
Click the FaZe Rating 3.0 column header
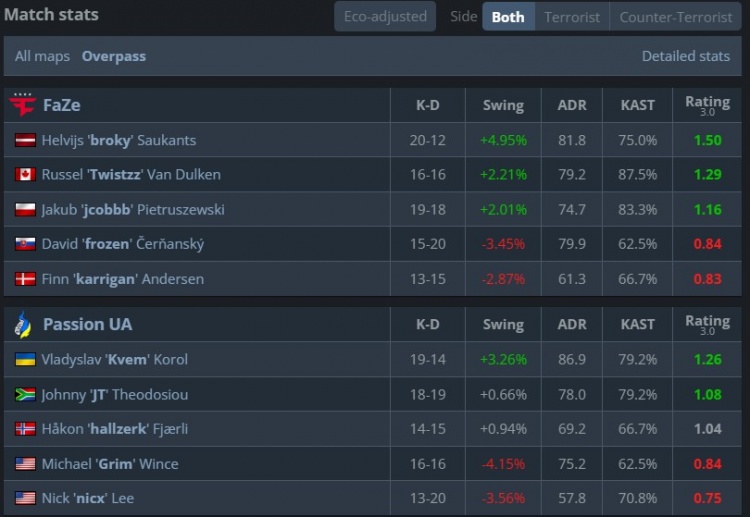707,105
